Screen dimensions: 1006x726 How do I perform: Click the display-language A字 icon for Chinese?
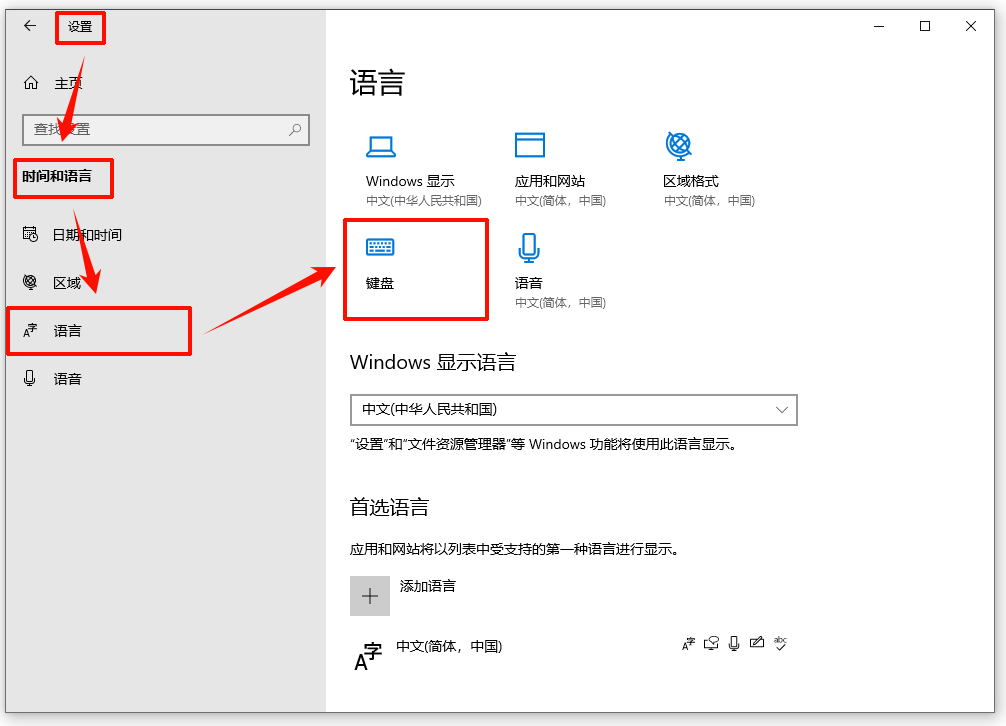click(687, 643)
